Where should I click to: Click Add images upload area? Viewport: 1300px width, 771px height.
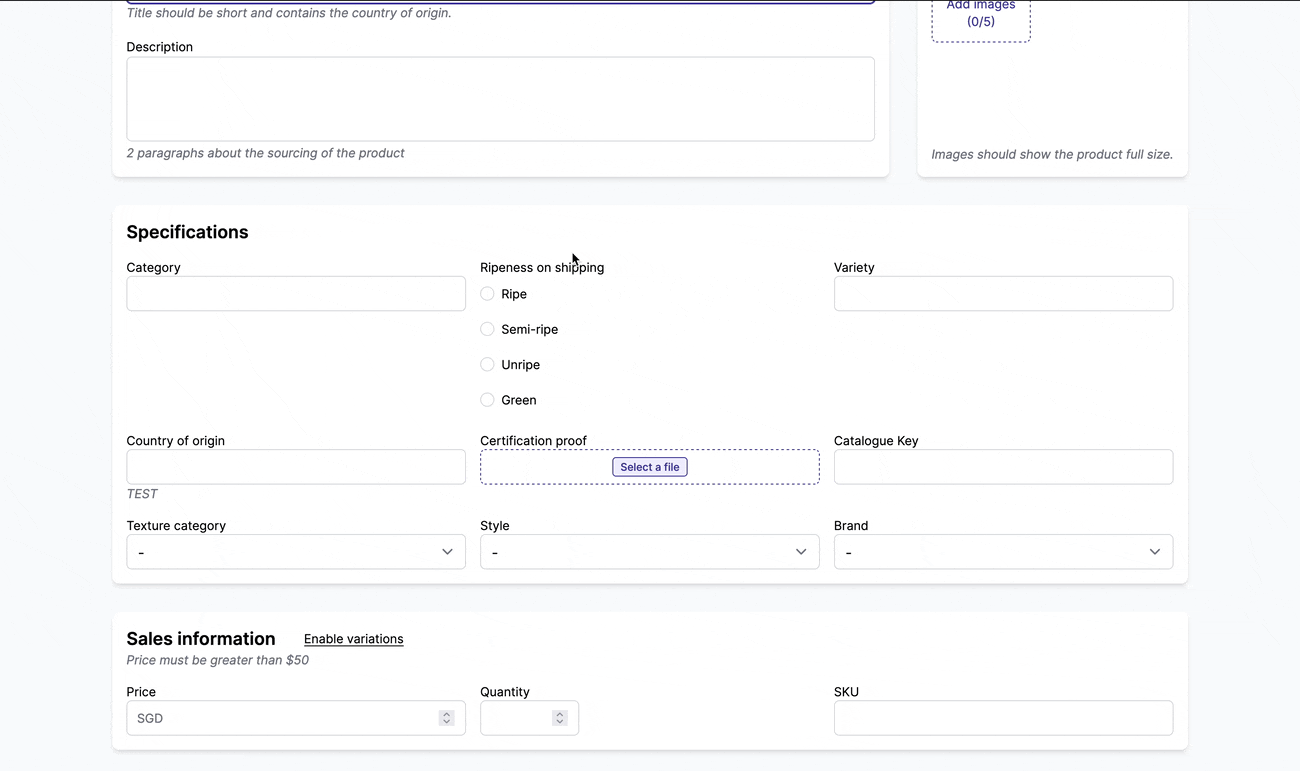click(980, 14)
